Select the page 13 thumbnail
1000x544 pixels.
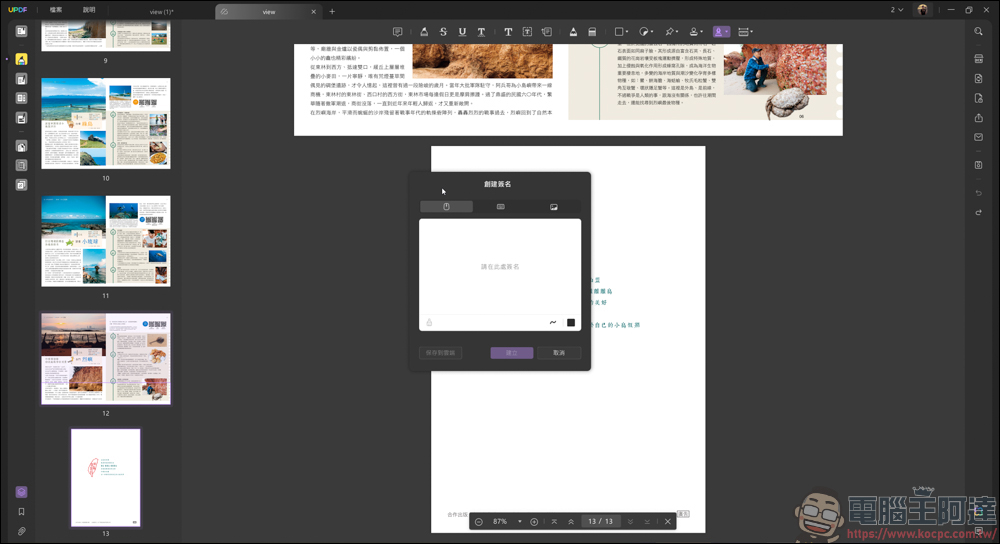[x=106, y=478]
